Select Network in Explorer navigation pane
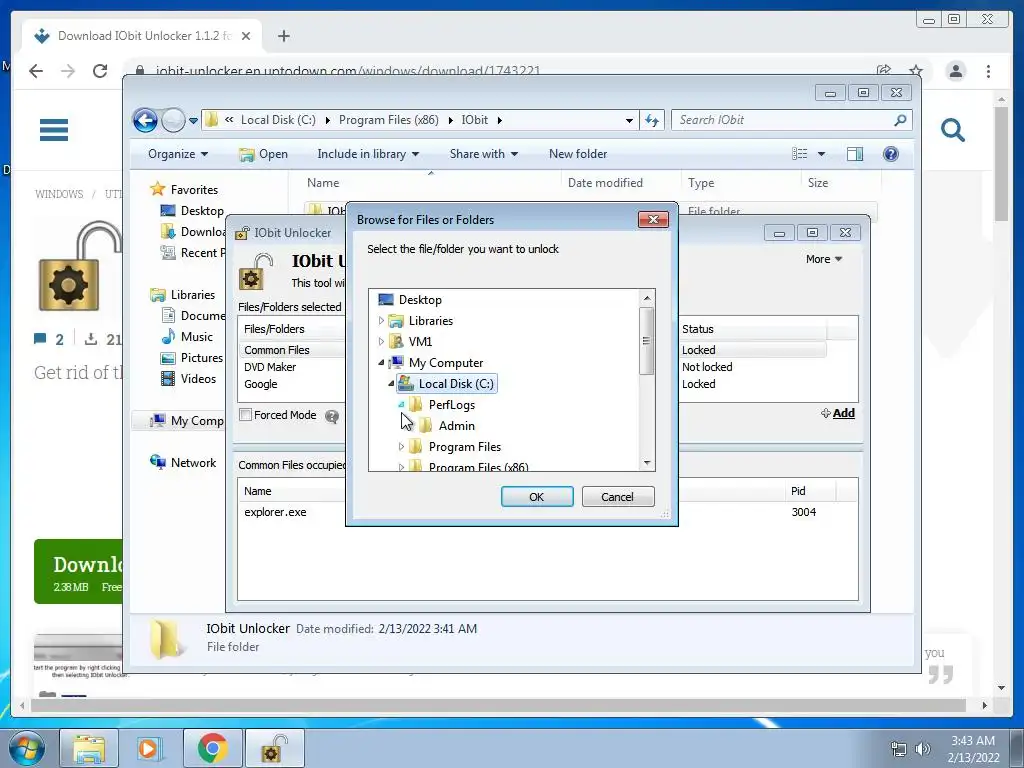 (x=193, y=462)
